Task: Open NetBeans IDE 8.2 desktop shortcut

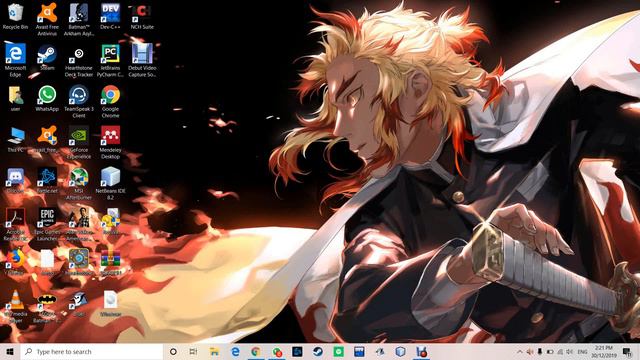Action: (110, 183)
